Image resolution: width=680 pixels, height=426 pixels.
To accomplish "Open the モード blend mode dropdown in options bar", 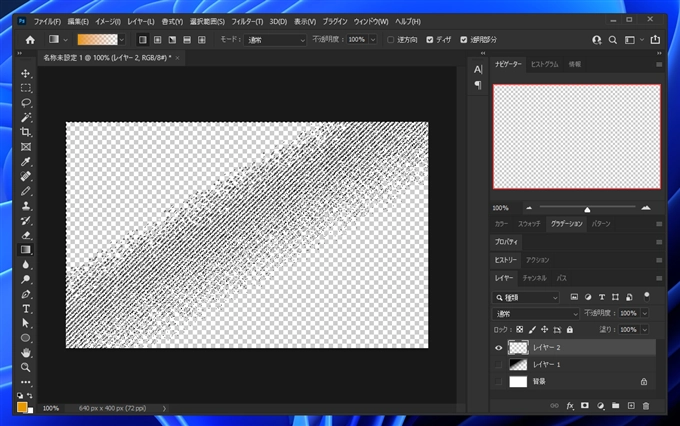I will 277,40.
